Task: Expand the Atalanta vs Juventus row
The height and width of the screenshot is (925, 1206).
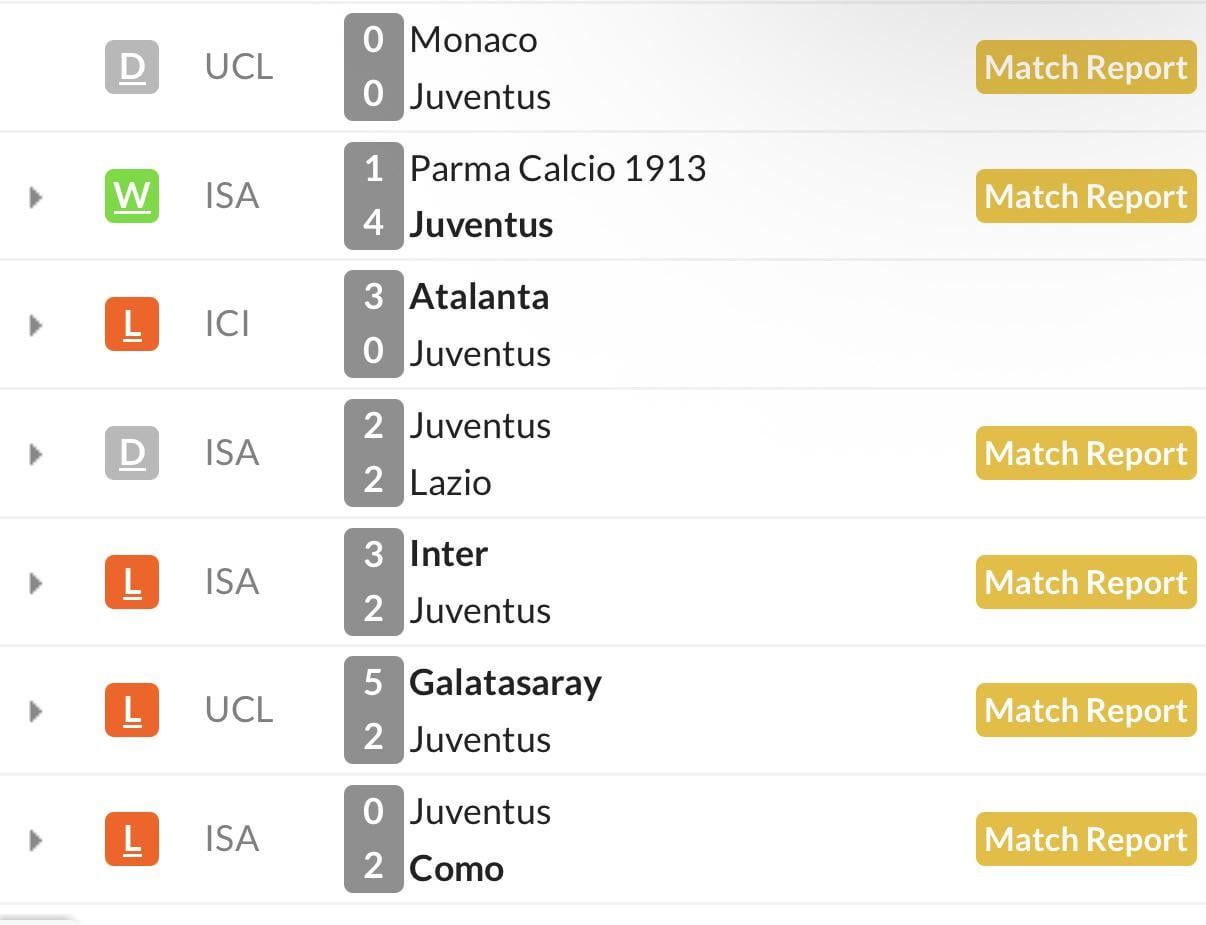Action: tap(36, 324)
